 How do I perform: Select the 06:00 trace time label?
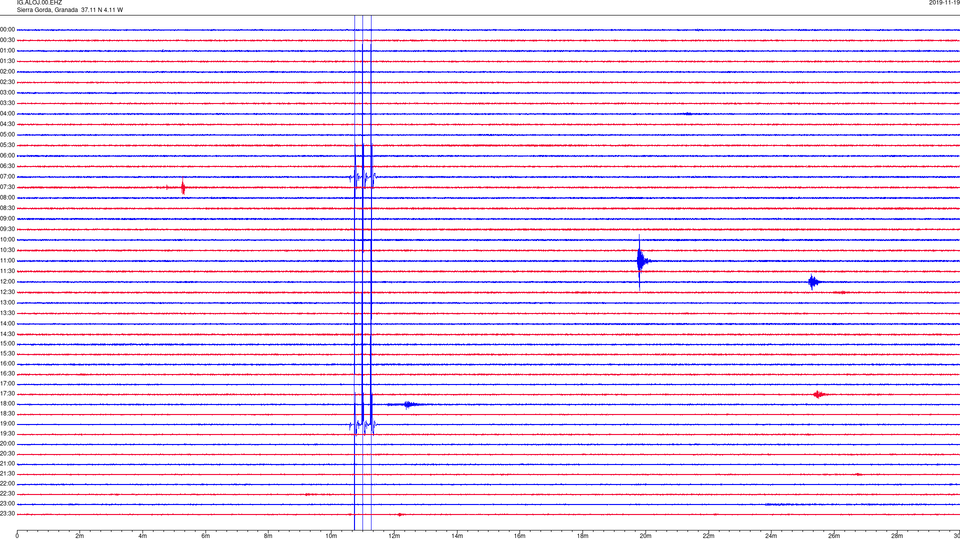[7, 156]
